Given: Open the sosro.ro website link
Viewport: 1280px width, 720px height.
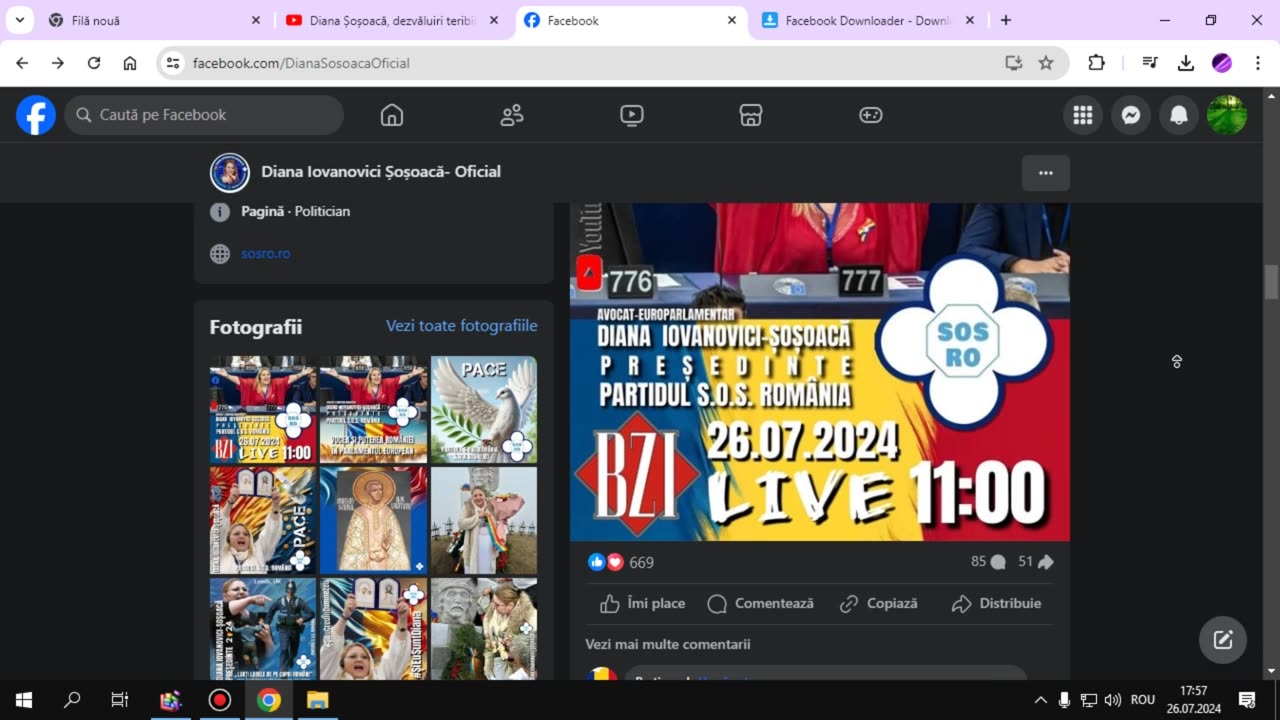Looking at the screenshot, I should pos(266,254).
